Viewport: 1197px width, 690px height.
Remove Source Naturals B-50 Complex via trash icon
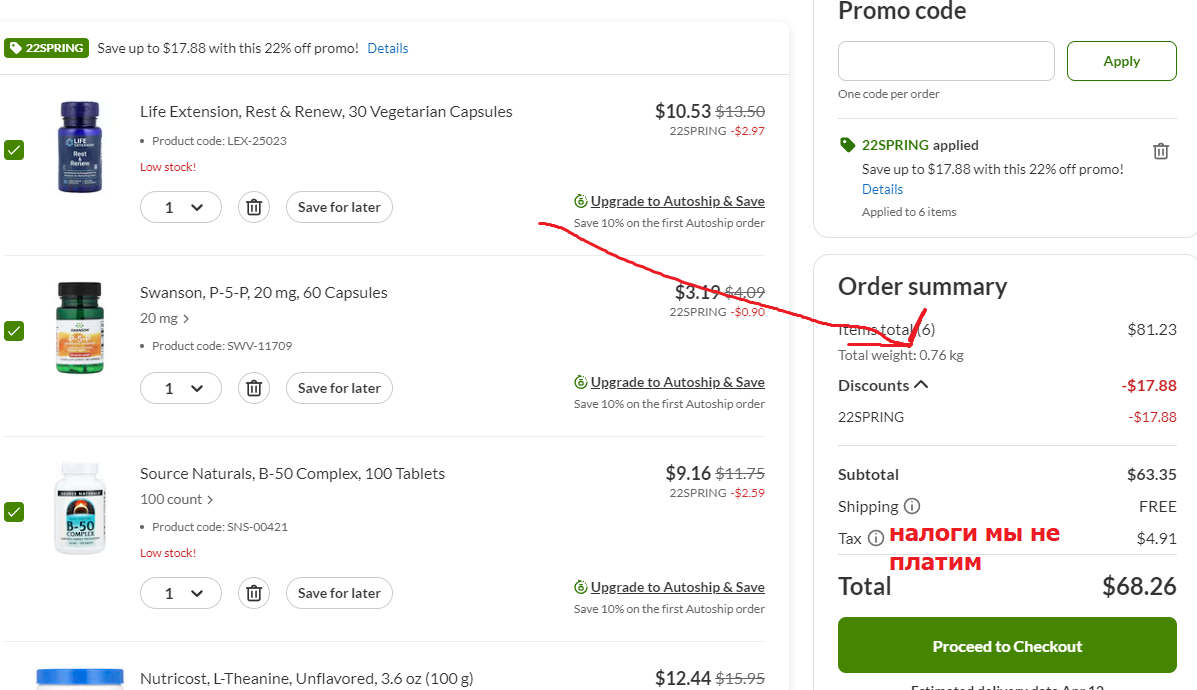(254, 593)
